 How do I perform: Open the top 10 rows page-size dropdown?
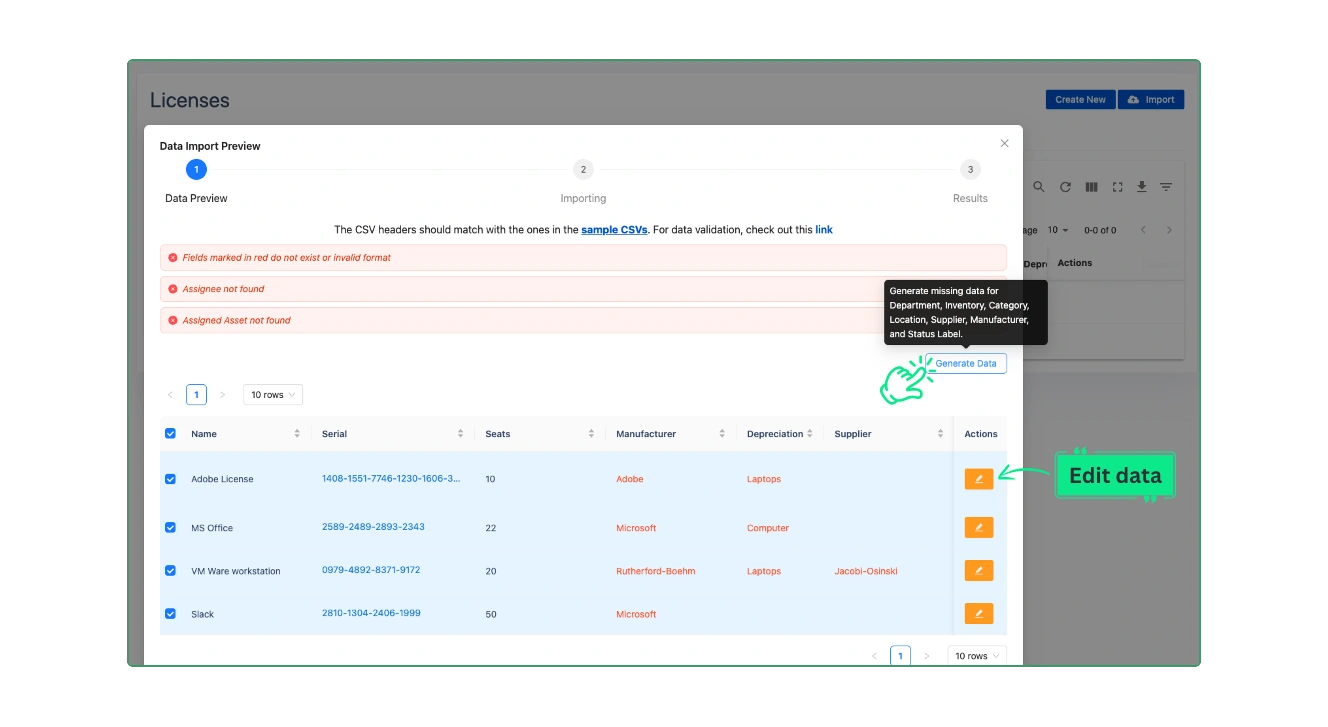click(272, 395)
